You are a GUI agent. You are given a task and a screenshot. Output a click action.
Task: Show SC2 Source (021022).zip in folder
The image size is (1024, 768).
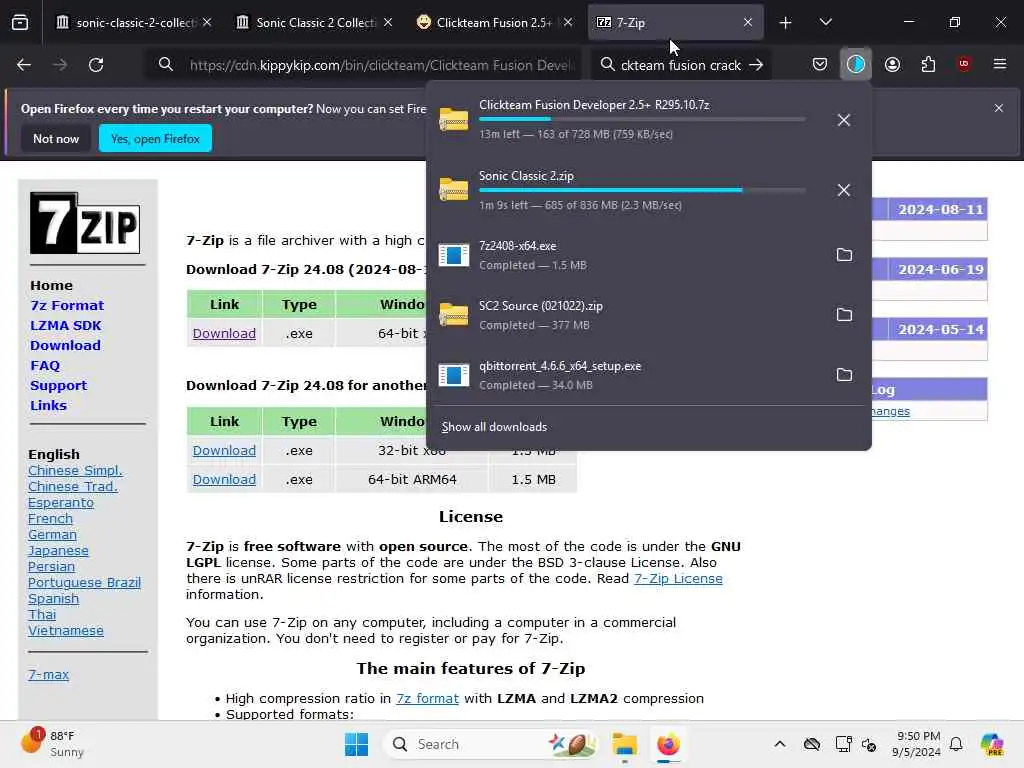tap(844, 315)
